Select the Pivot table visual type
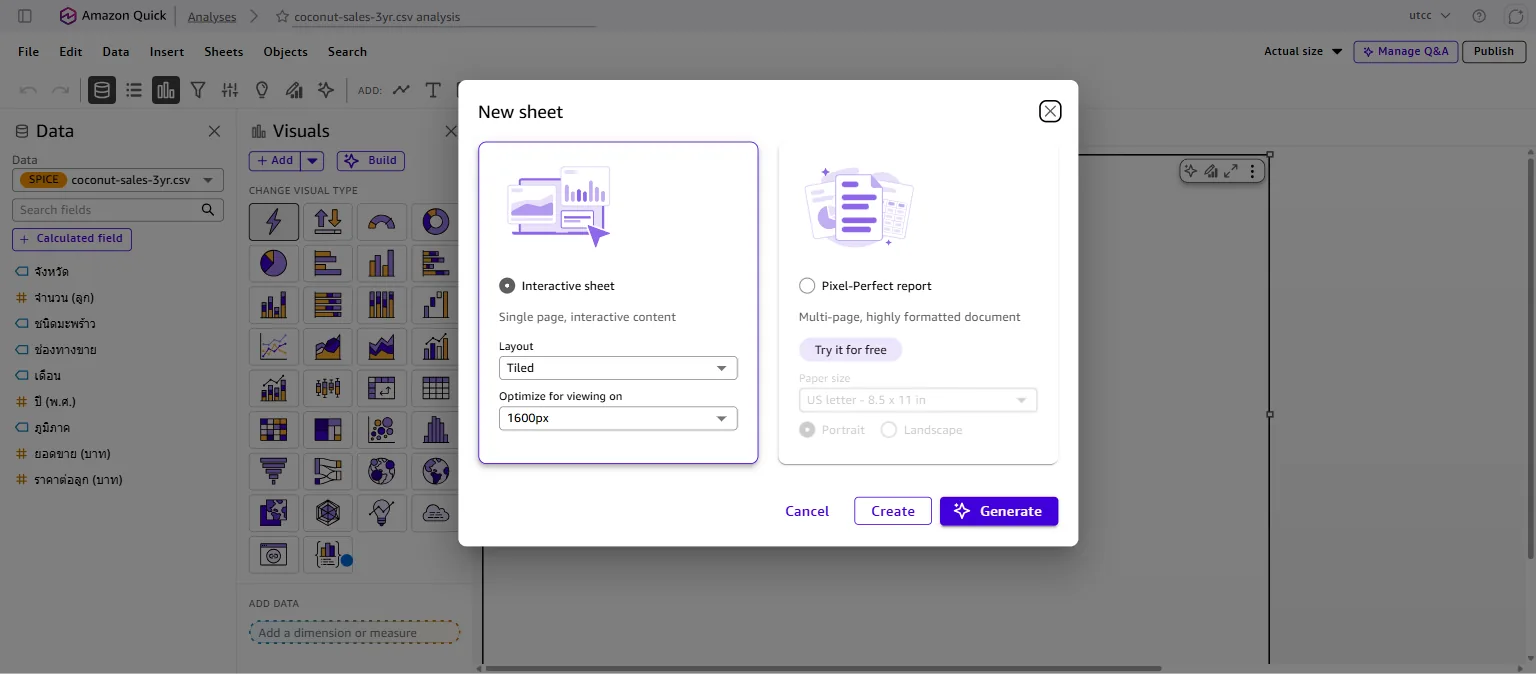The height and width of the screenshot is (674, 1536). point(382,388)
